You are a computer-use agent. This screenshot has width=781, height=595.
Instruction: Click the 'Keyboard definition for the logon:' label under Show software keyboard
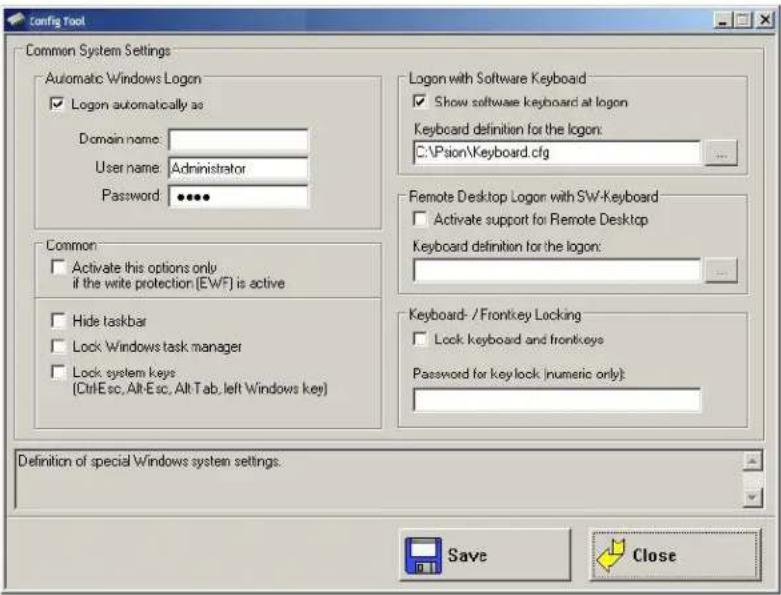[x=508, y=129]
